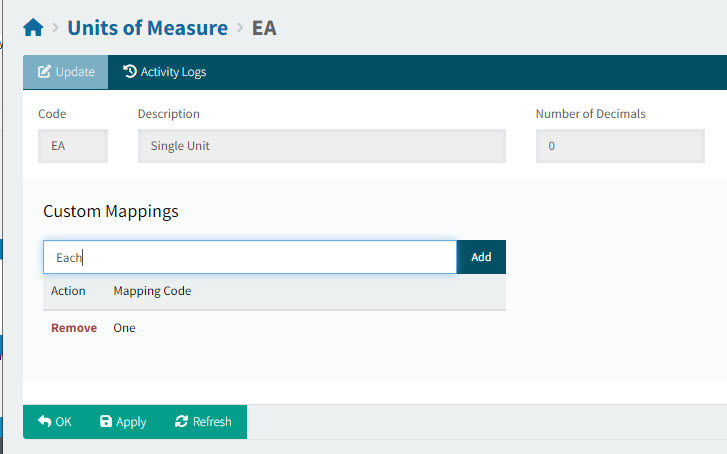Switch to Activity Logs tab
727x454 pixels.
coord(165,72)
